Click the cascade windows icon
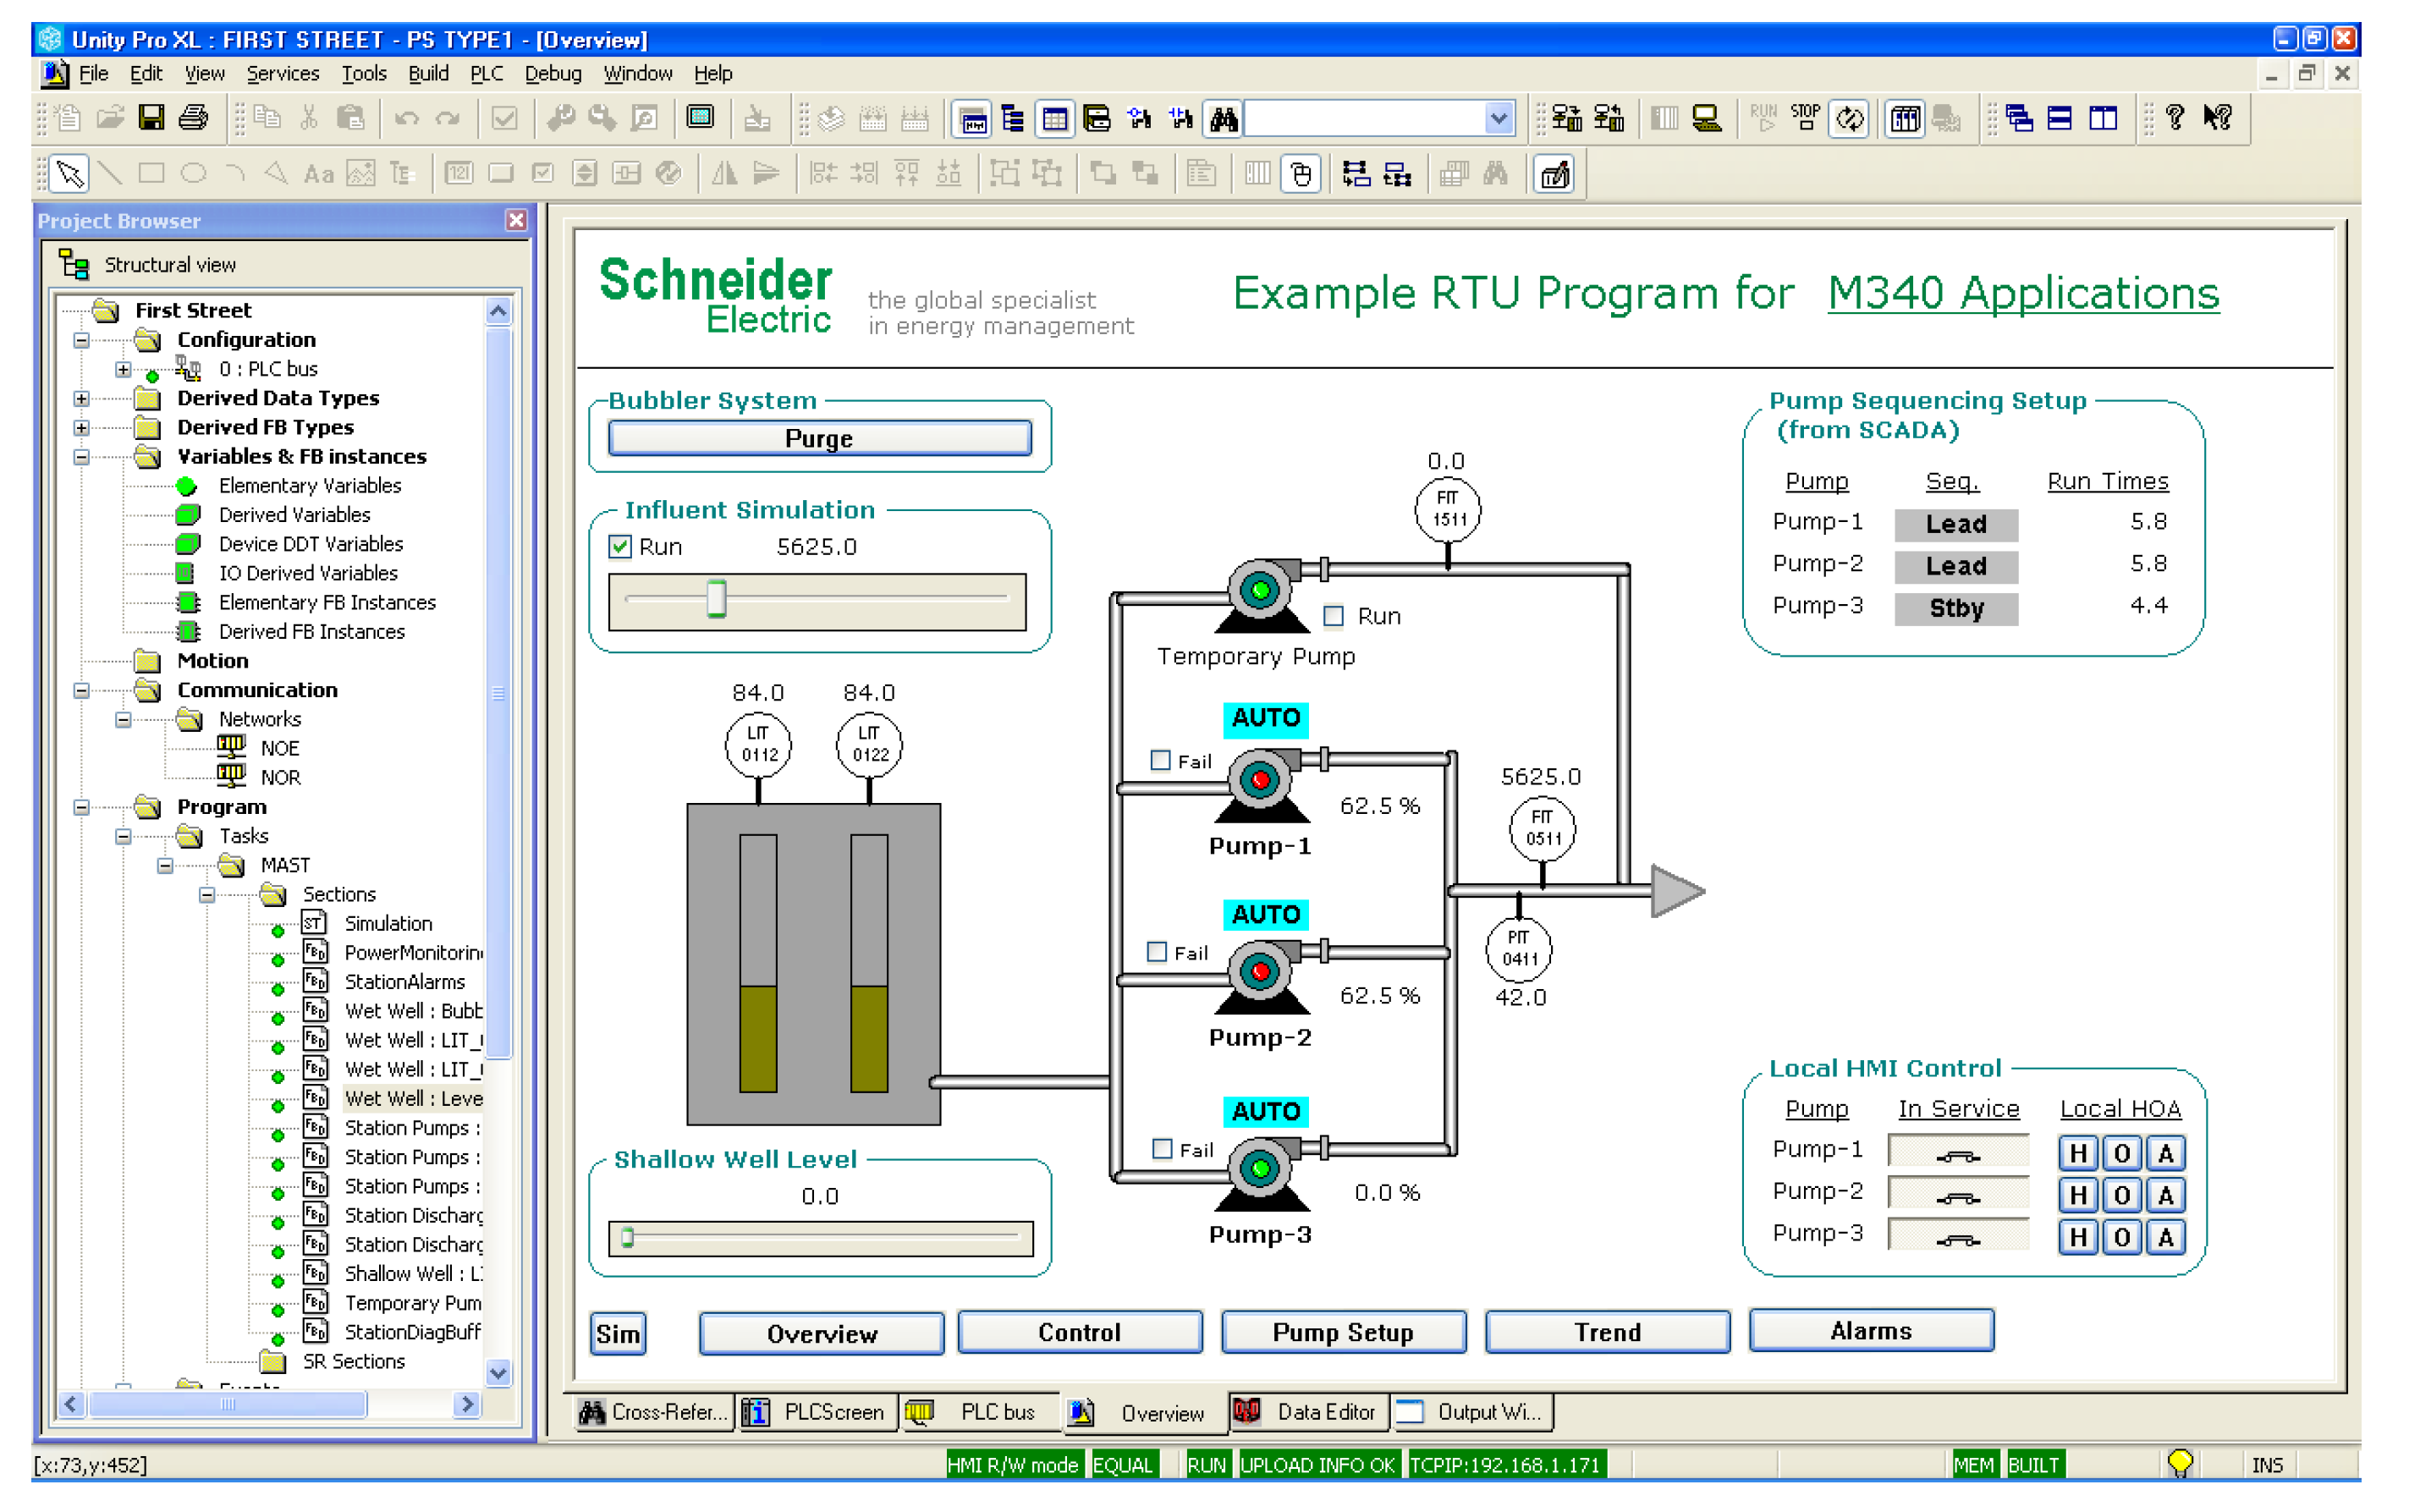Image resolution: width=2409 pixels, height=1512 pixels. [2018, 118]
